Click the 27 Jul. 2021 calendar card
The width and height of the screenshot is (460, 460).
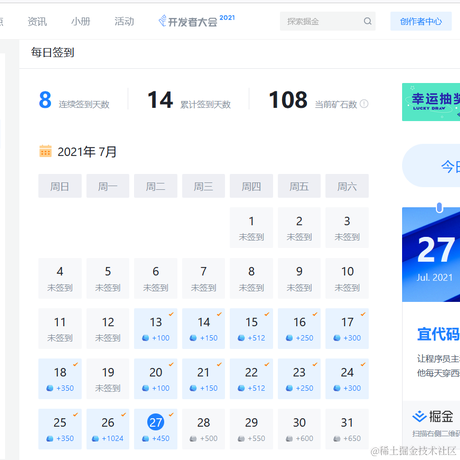[431, 254]
